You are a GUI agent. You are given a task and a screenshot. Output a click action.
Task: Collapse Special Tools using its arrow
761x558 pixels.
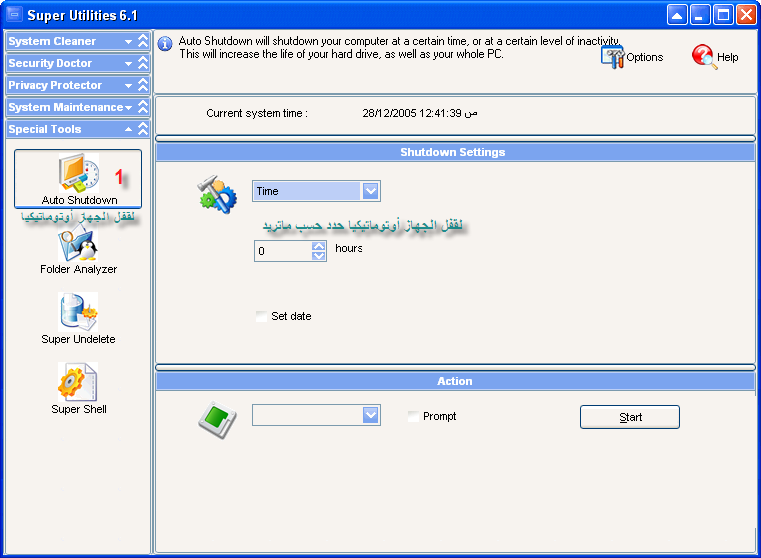129,129
